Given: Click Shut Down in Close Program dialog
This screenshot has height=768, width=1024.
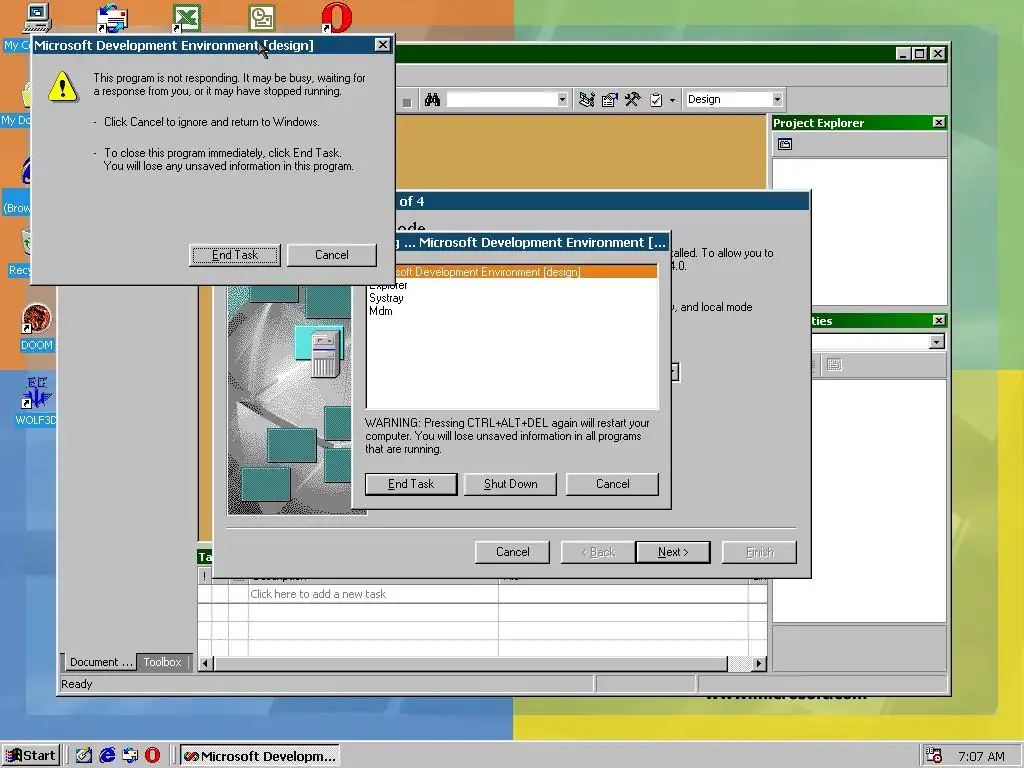Looking at the screenshot, I should click(511, 484).
